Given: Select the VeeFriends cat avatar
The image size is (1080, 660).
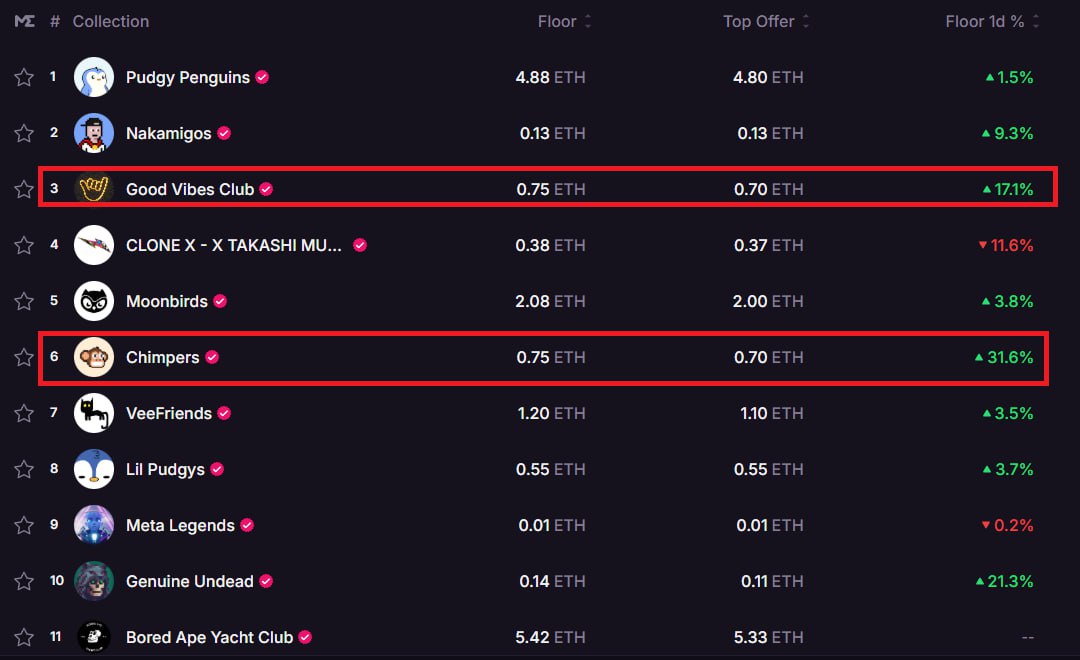Looking at the screenshot, I should click(x=94, y=413).
